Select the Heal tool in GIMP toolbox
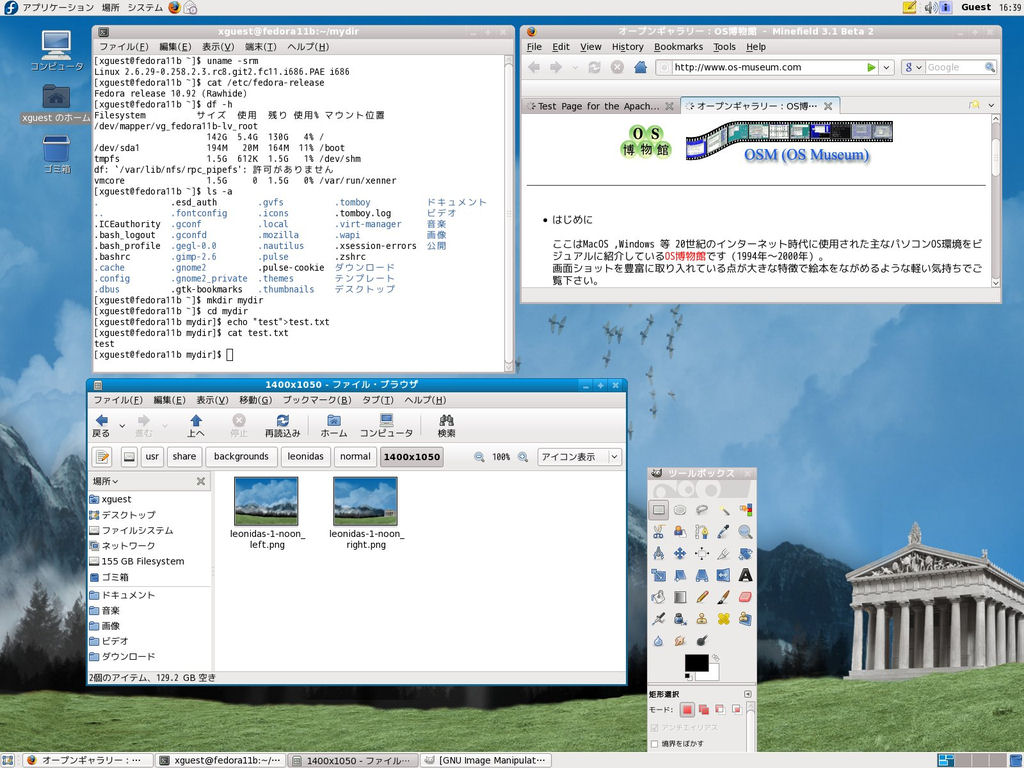The width and height of the screenshot is (1024, 768). point(724,618)
